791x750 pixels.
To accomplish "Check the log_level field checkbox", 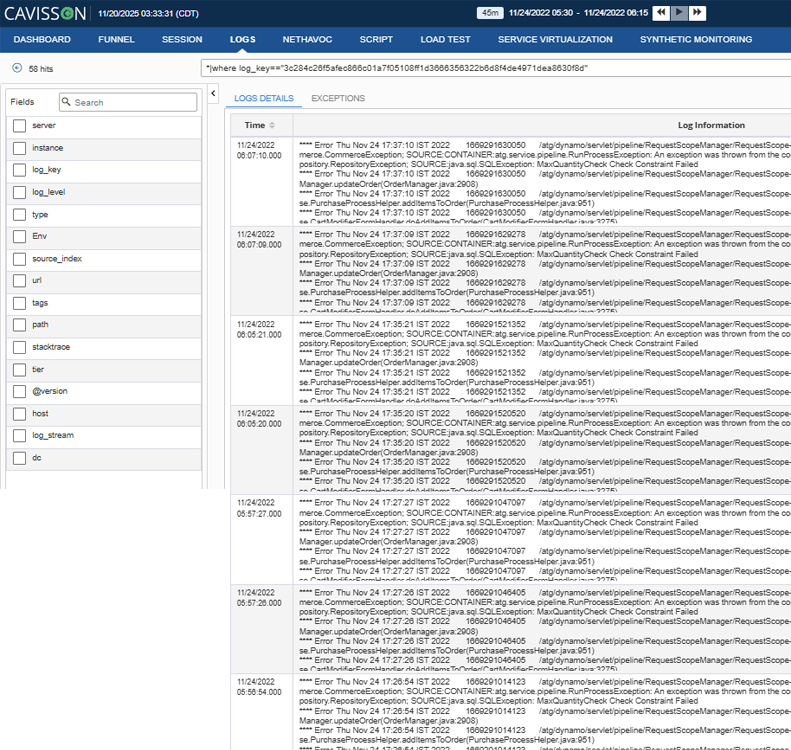I will 19,192.
